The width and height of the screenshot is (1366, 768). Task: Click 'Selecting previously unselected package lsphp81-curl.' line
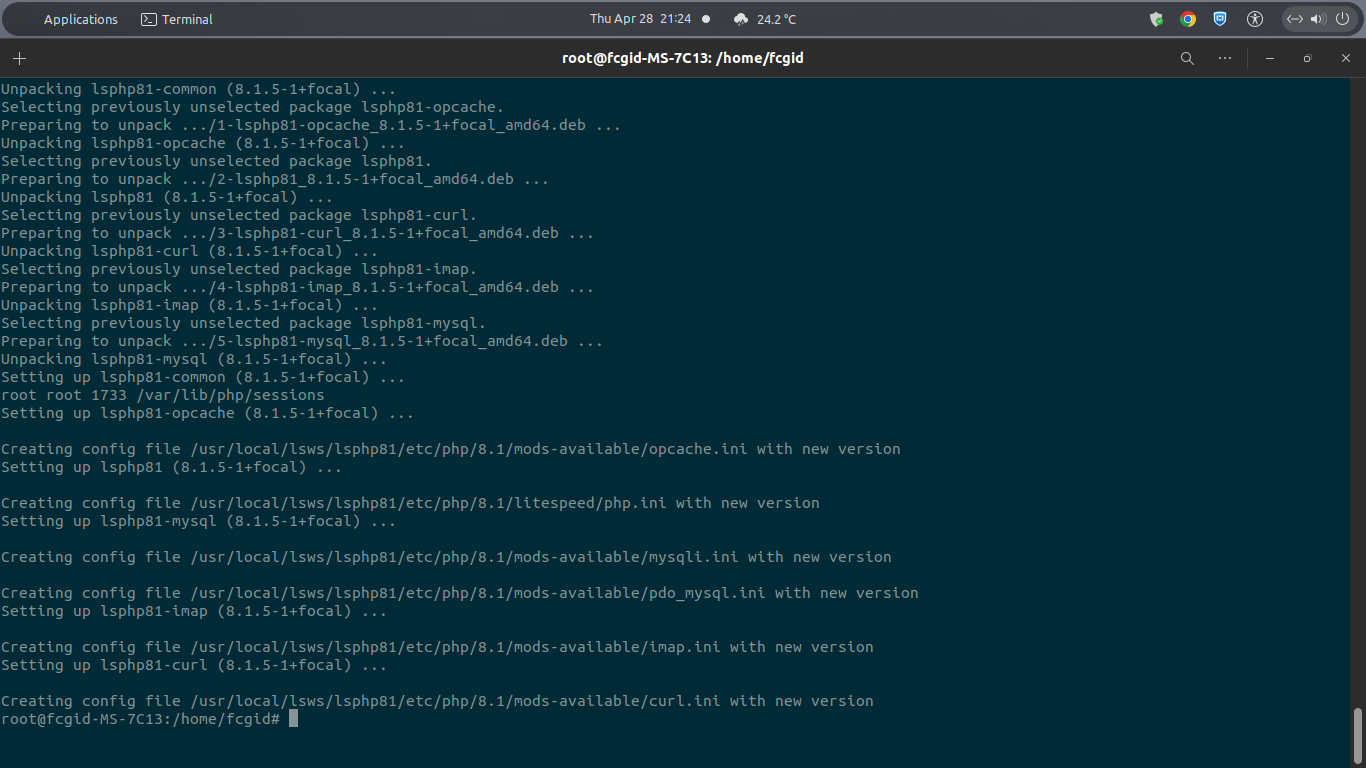tap(239, 215)
